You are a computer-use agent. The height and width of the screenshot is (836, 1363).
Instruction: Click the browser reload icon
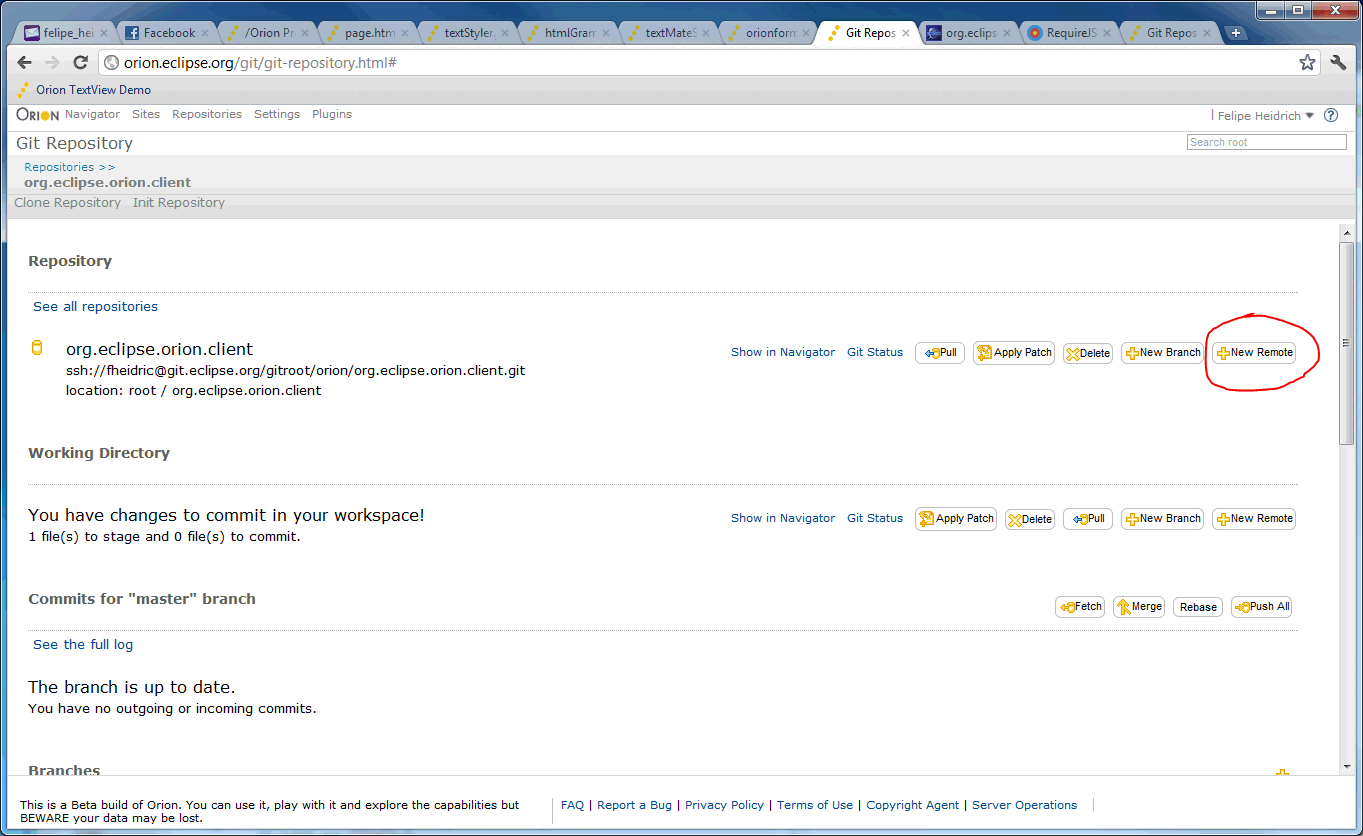(x=81, y=62)
